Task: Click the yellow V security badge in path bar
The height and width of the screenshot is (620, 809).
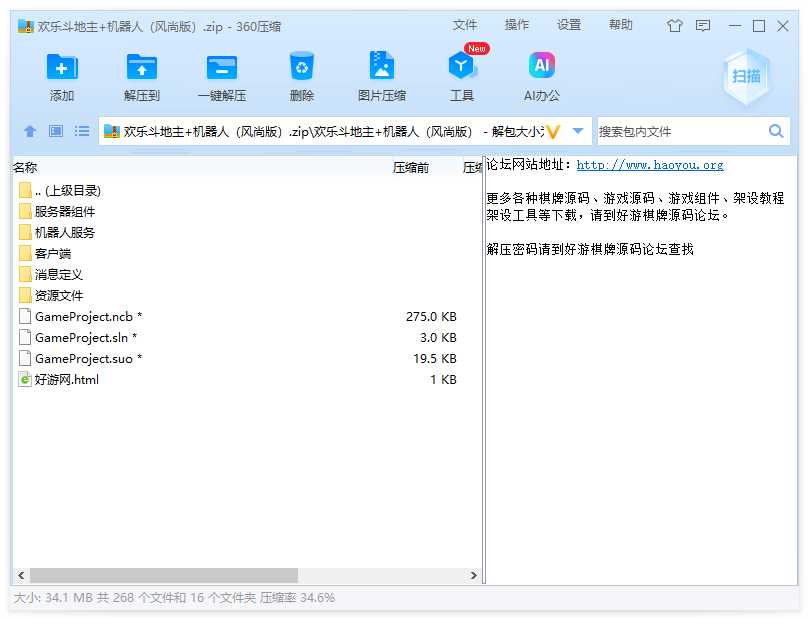Action: [x=553, y=132]
